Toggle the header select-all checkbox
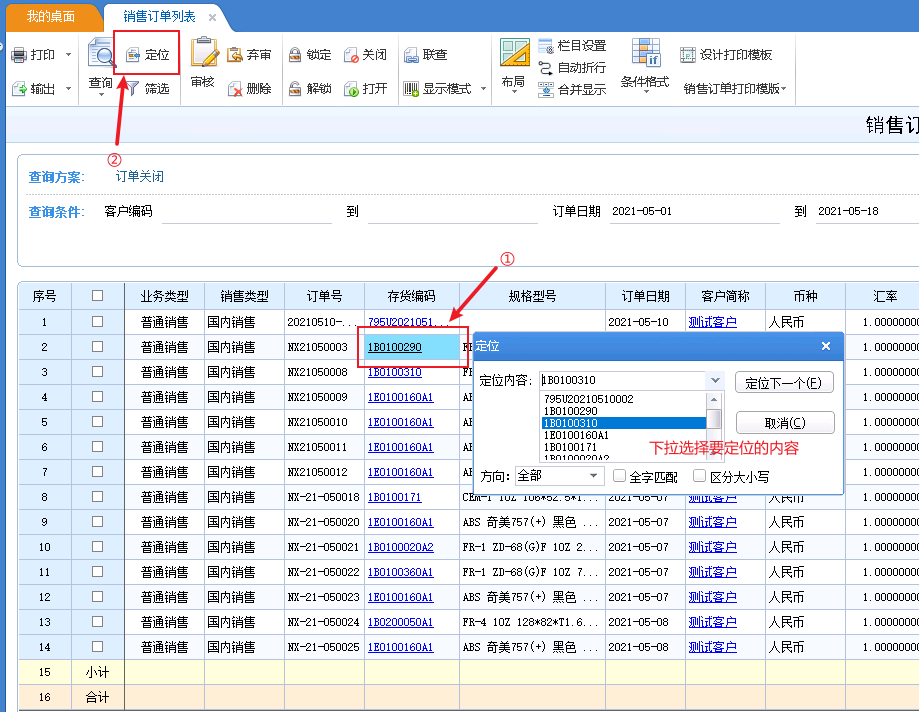 point(97,296)
